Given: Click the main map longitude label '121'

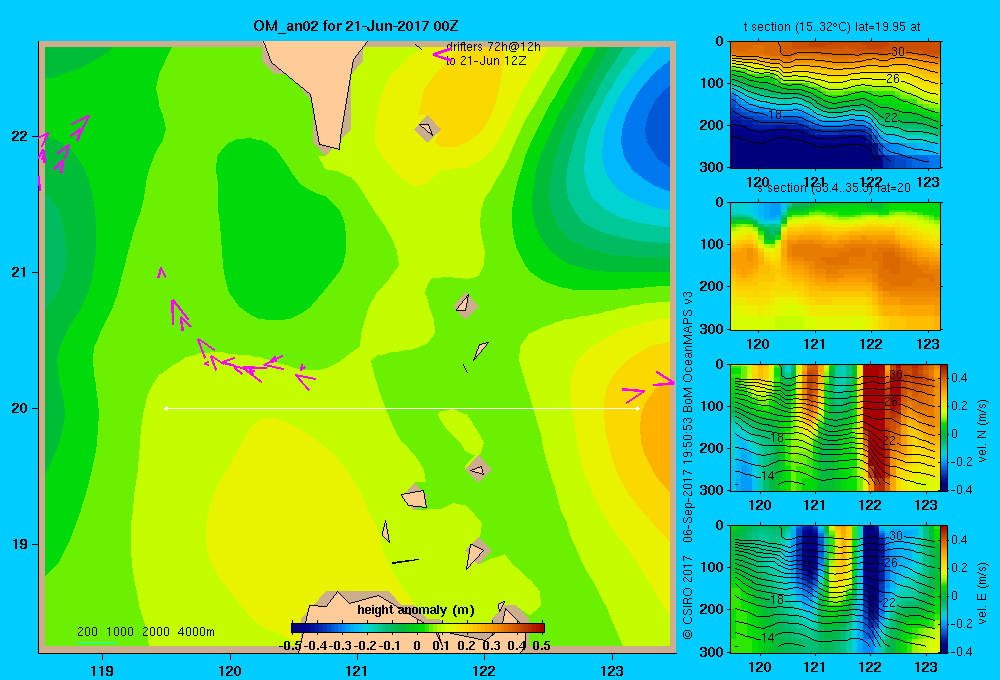Looking at the screenshot, I should (357, 670).
